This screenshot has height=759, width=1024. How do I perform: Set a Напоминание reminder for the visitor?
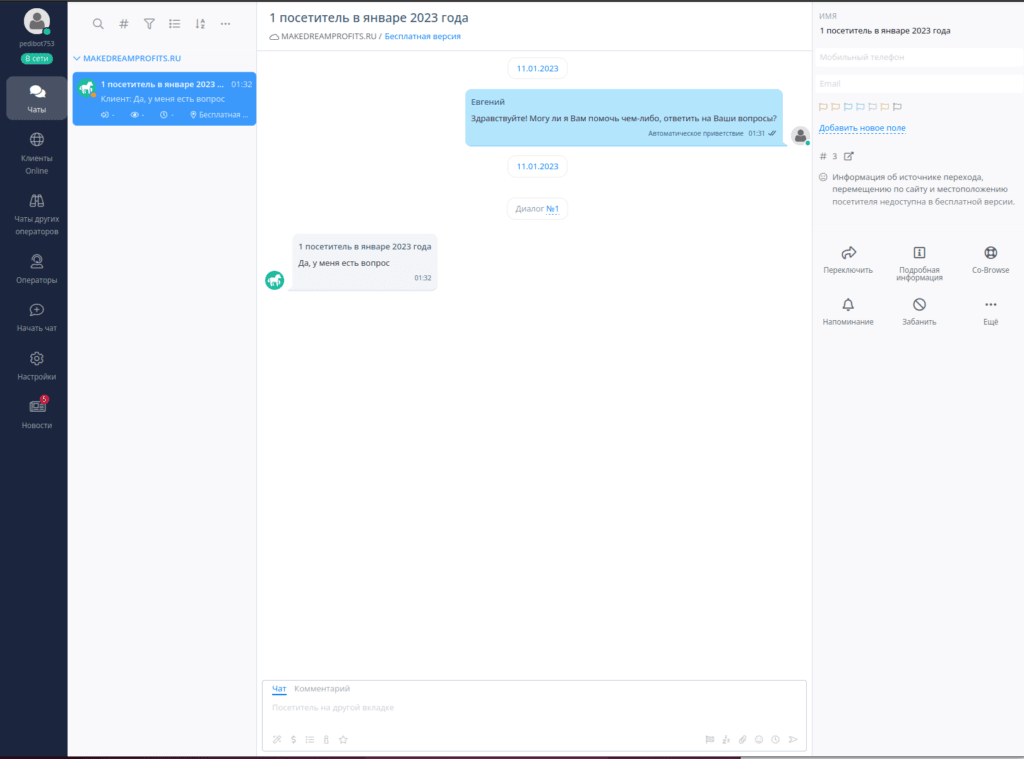point(848,305)
